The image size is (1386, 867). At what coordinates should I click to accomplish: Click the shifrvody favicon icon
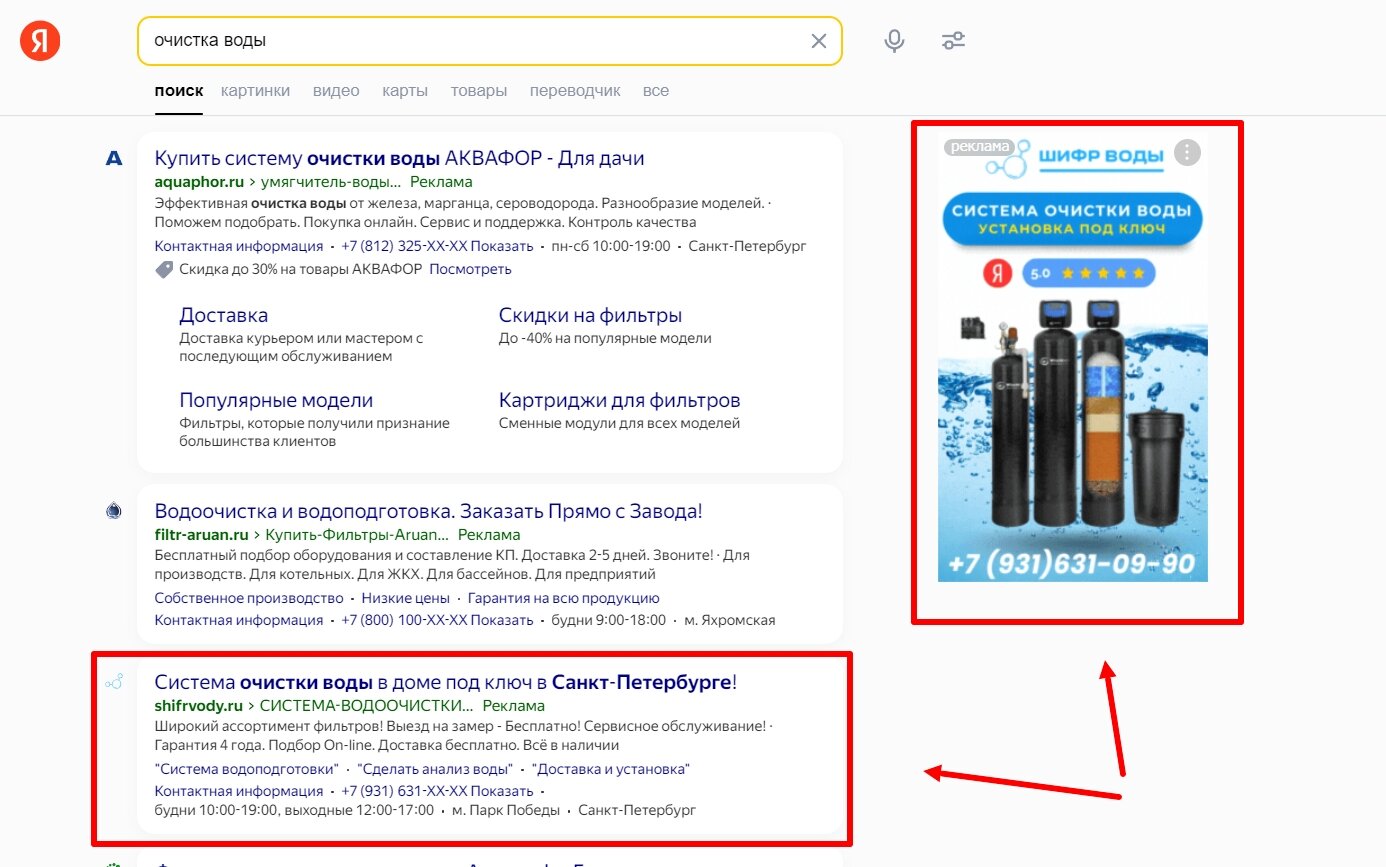[x=114, y=682]
